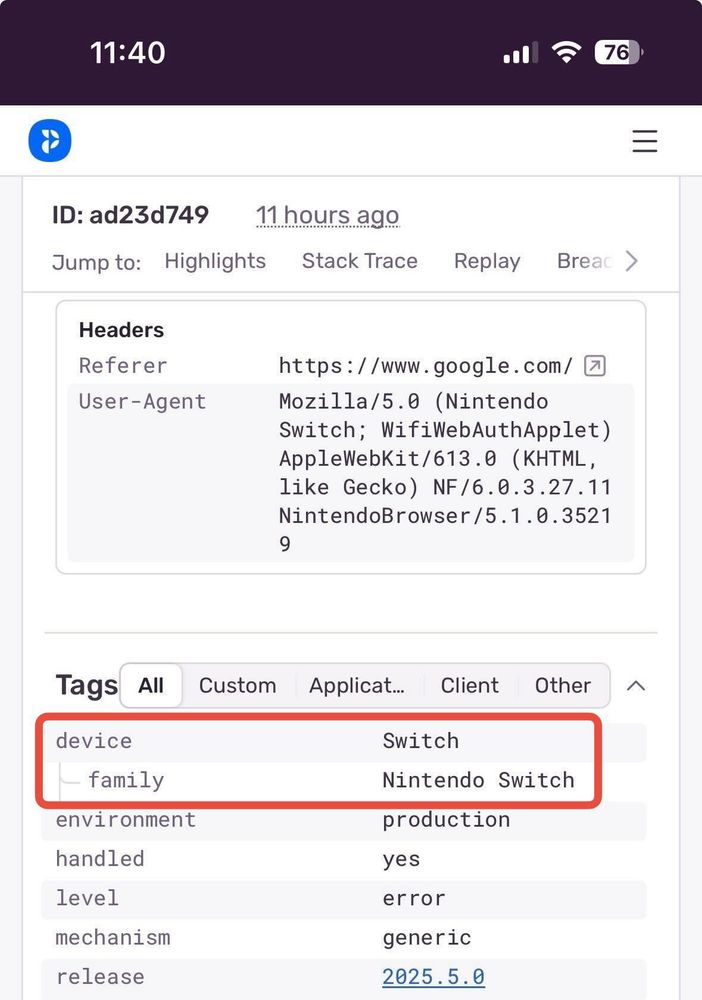The width and height of the screenshot is (702, 1000).
Task: Click the level tag key
Action: [x=87, y=898]
